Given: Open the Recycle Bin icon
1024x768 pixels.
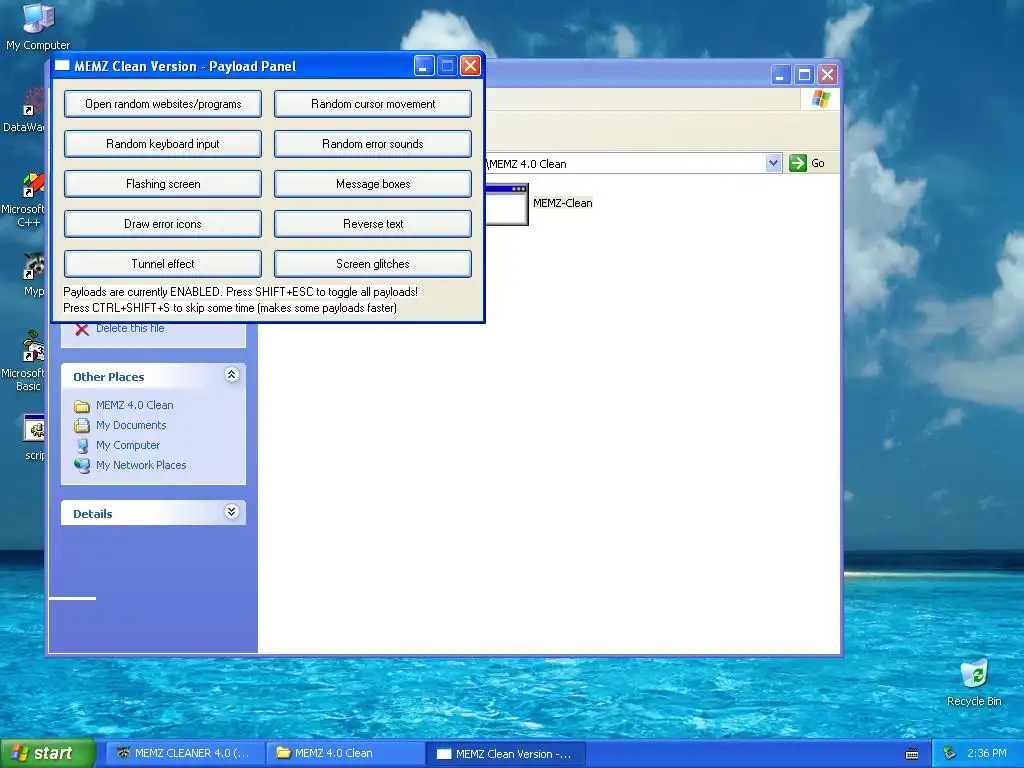Looking at the screenshot, I should click(974, 684).
